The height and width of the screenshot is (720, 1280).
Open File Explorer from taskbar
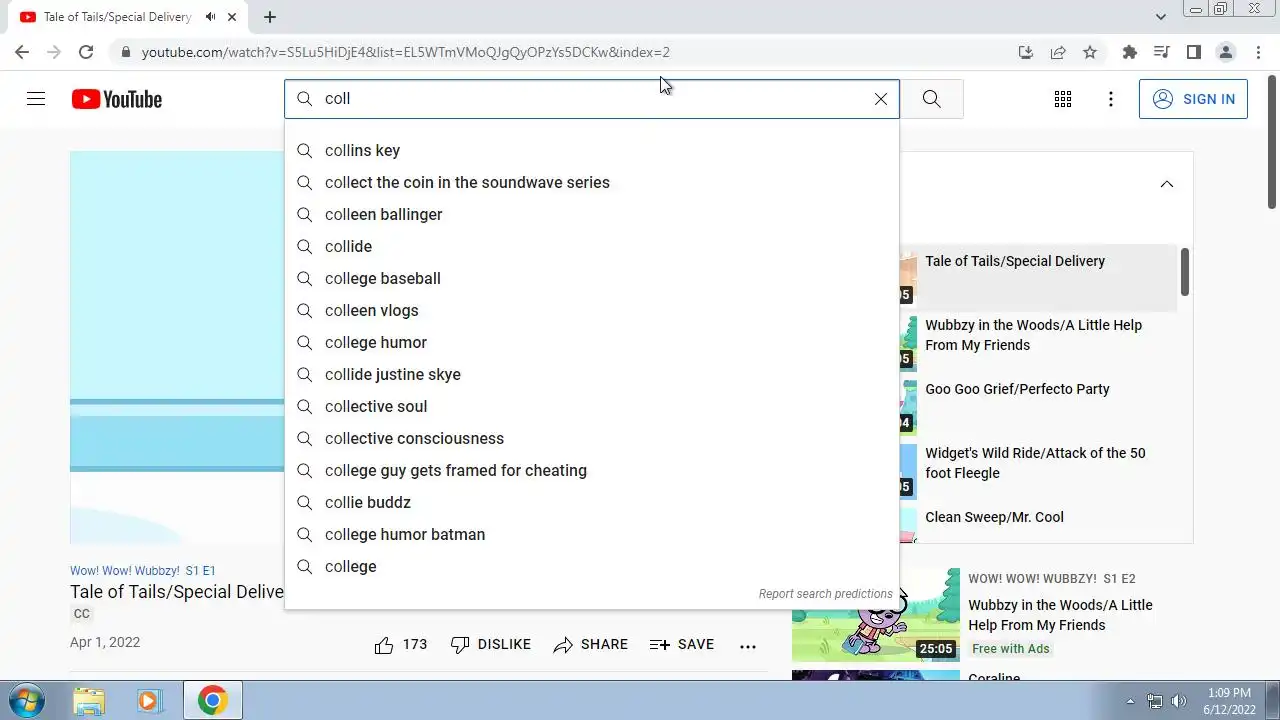pyautogui.click(x=89, y=700)
